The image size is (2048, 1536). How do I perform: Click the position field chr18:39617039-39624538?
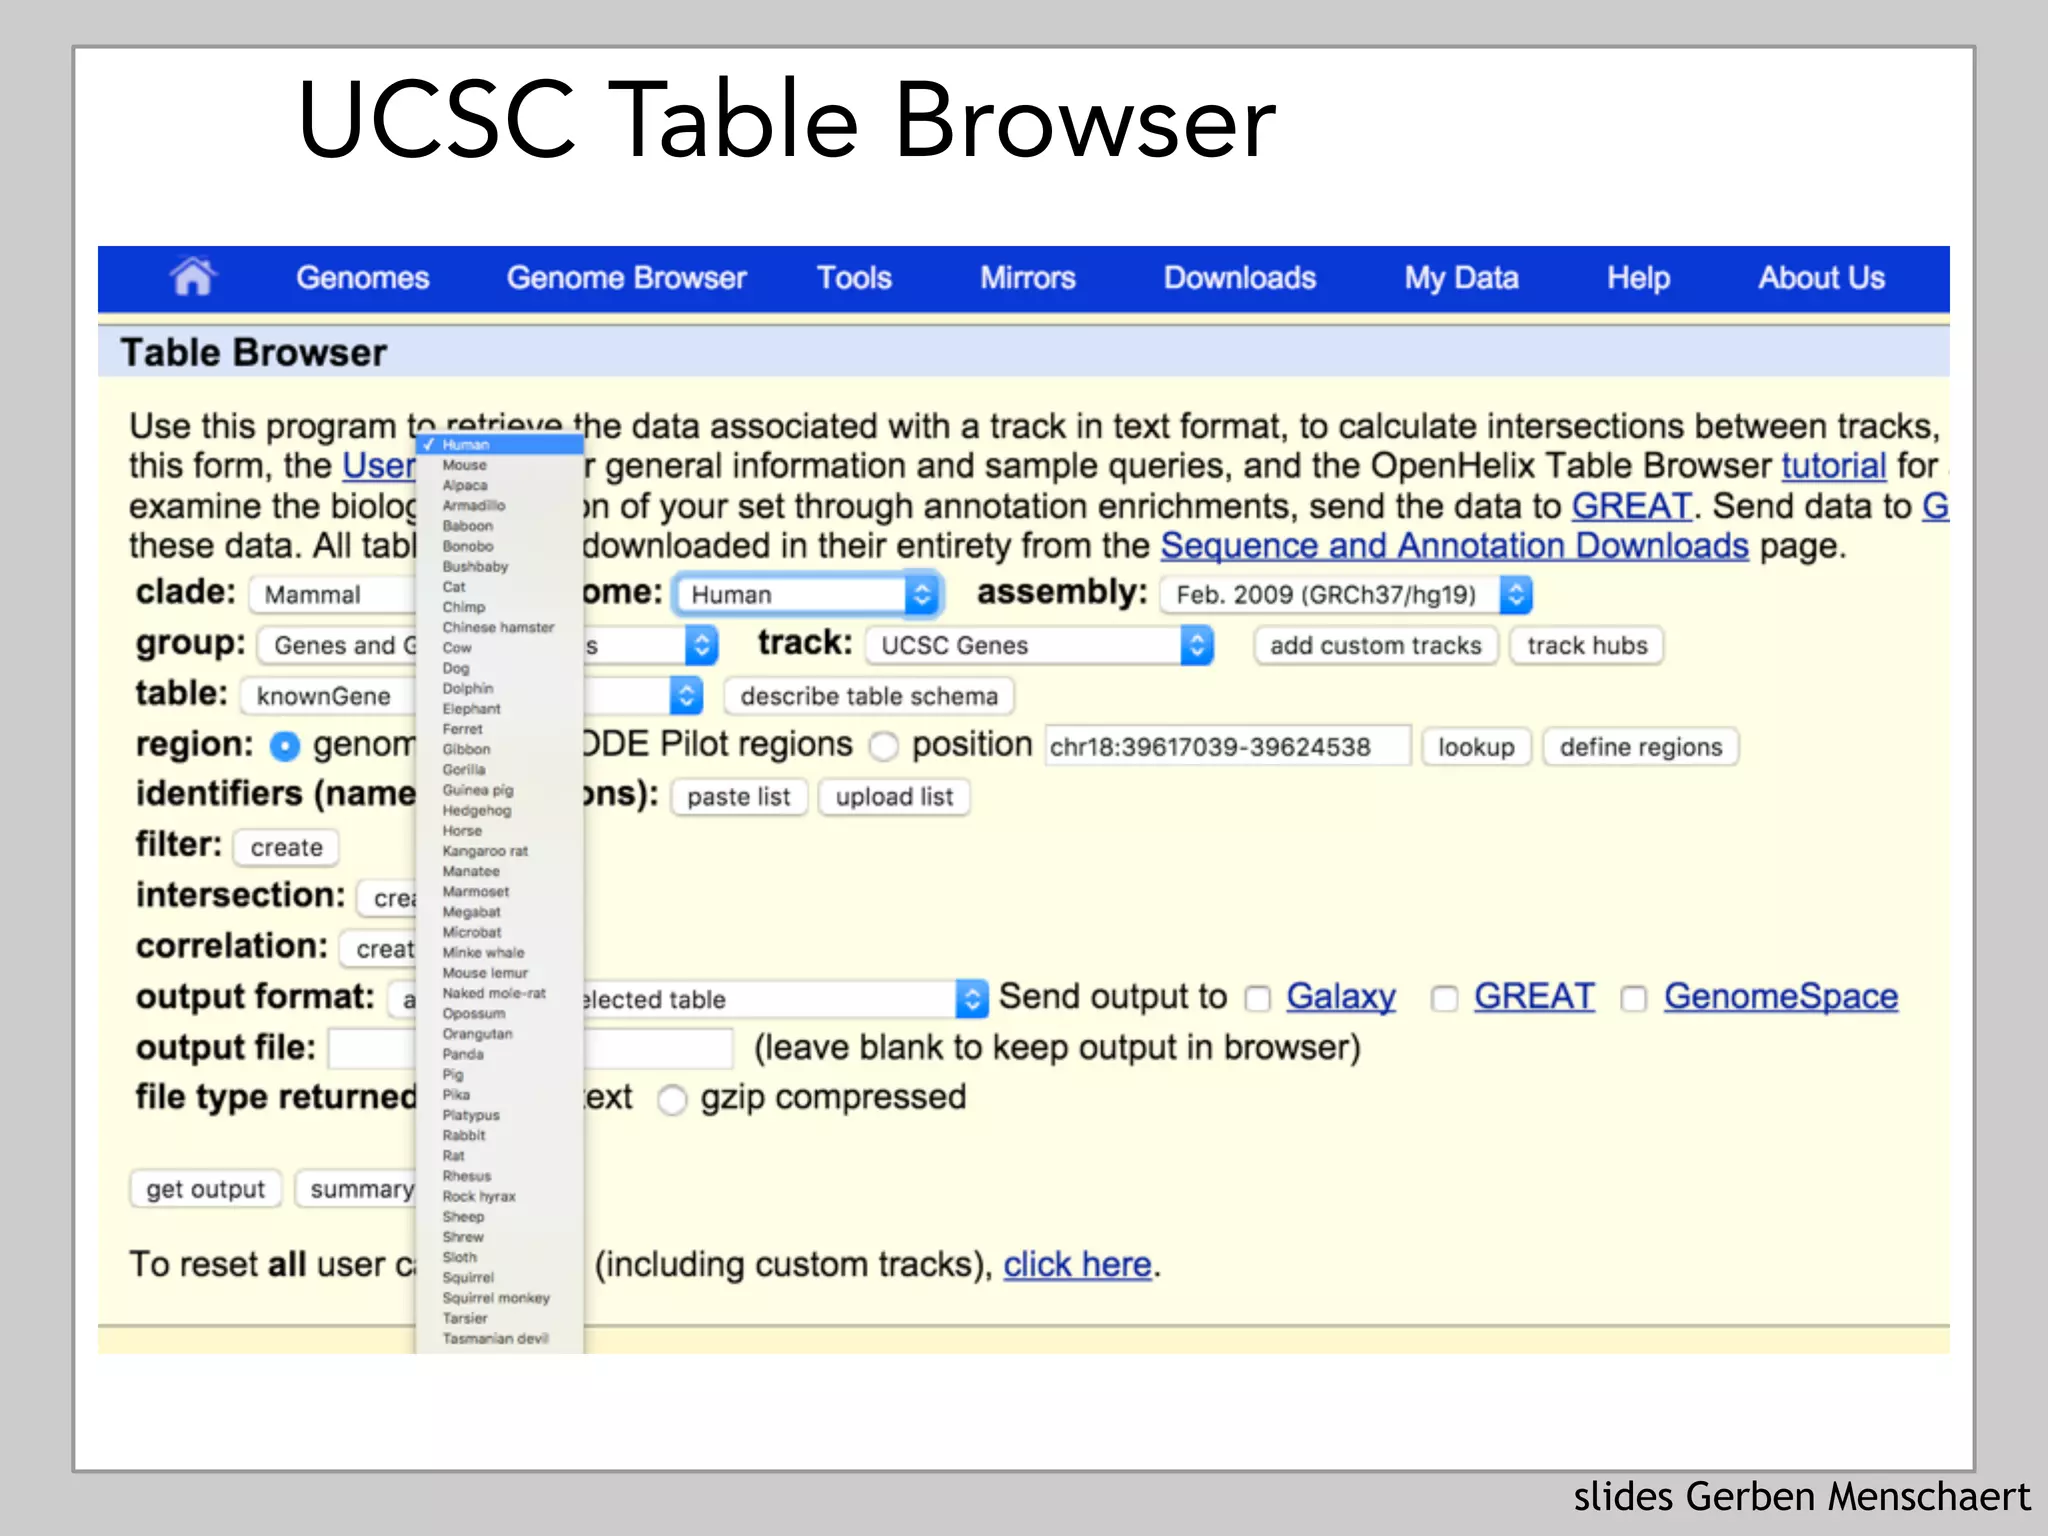point(1228,746)
